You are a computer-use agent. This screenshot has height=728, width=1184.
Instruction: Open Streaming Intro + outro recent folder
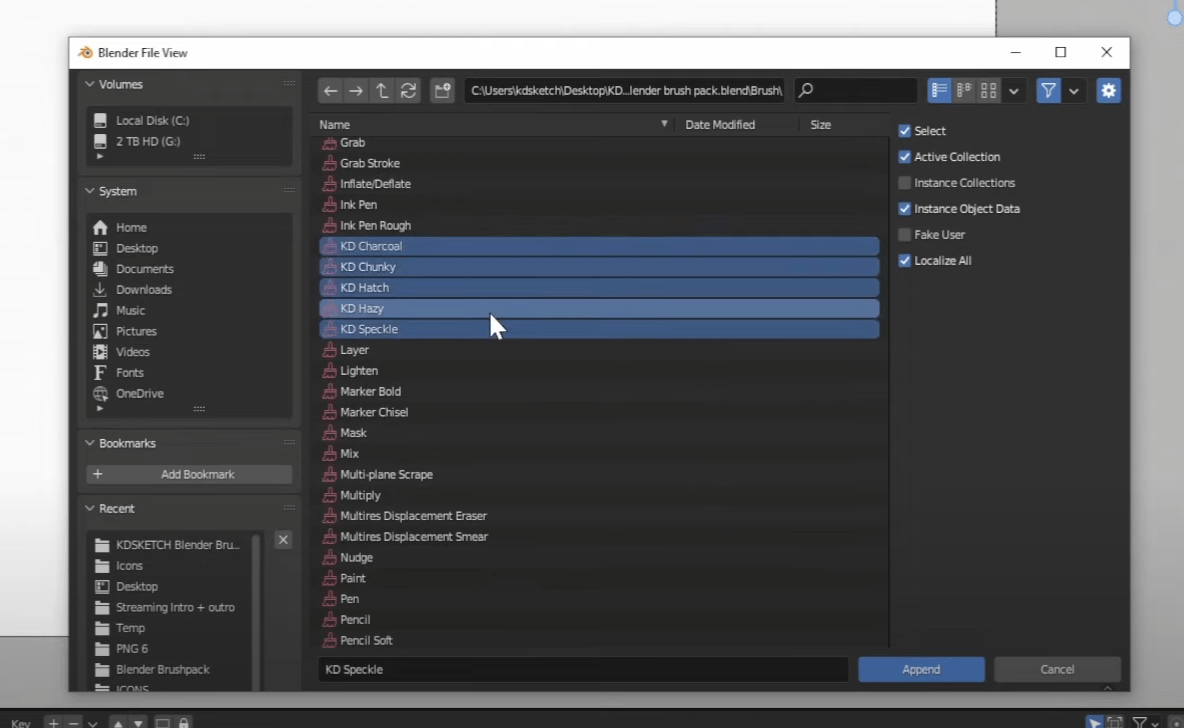tap(174, 607)
